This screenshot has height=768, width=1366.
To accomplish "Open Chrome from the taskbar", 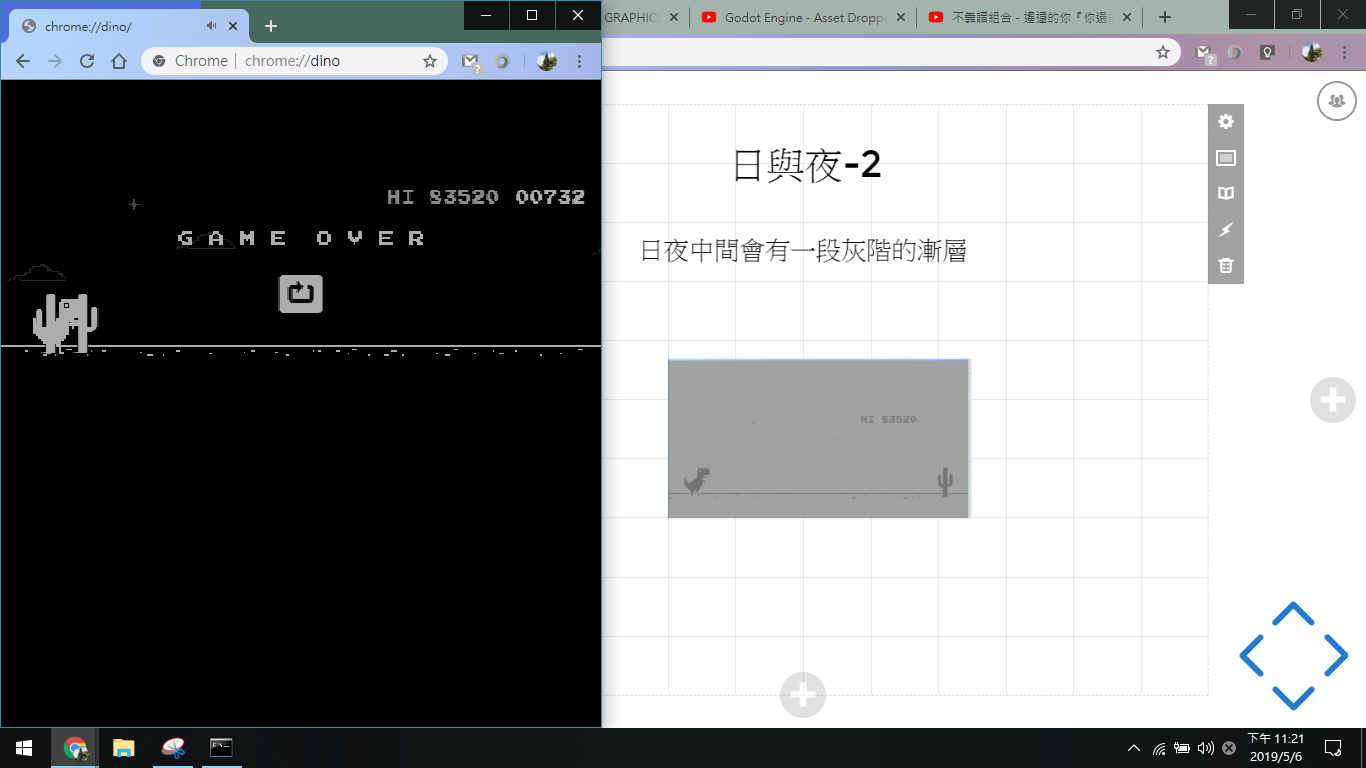I will [75, 747].
